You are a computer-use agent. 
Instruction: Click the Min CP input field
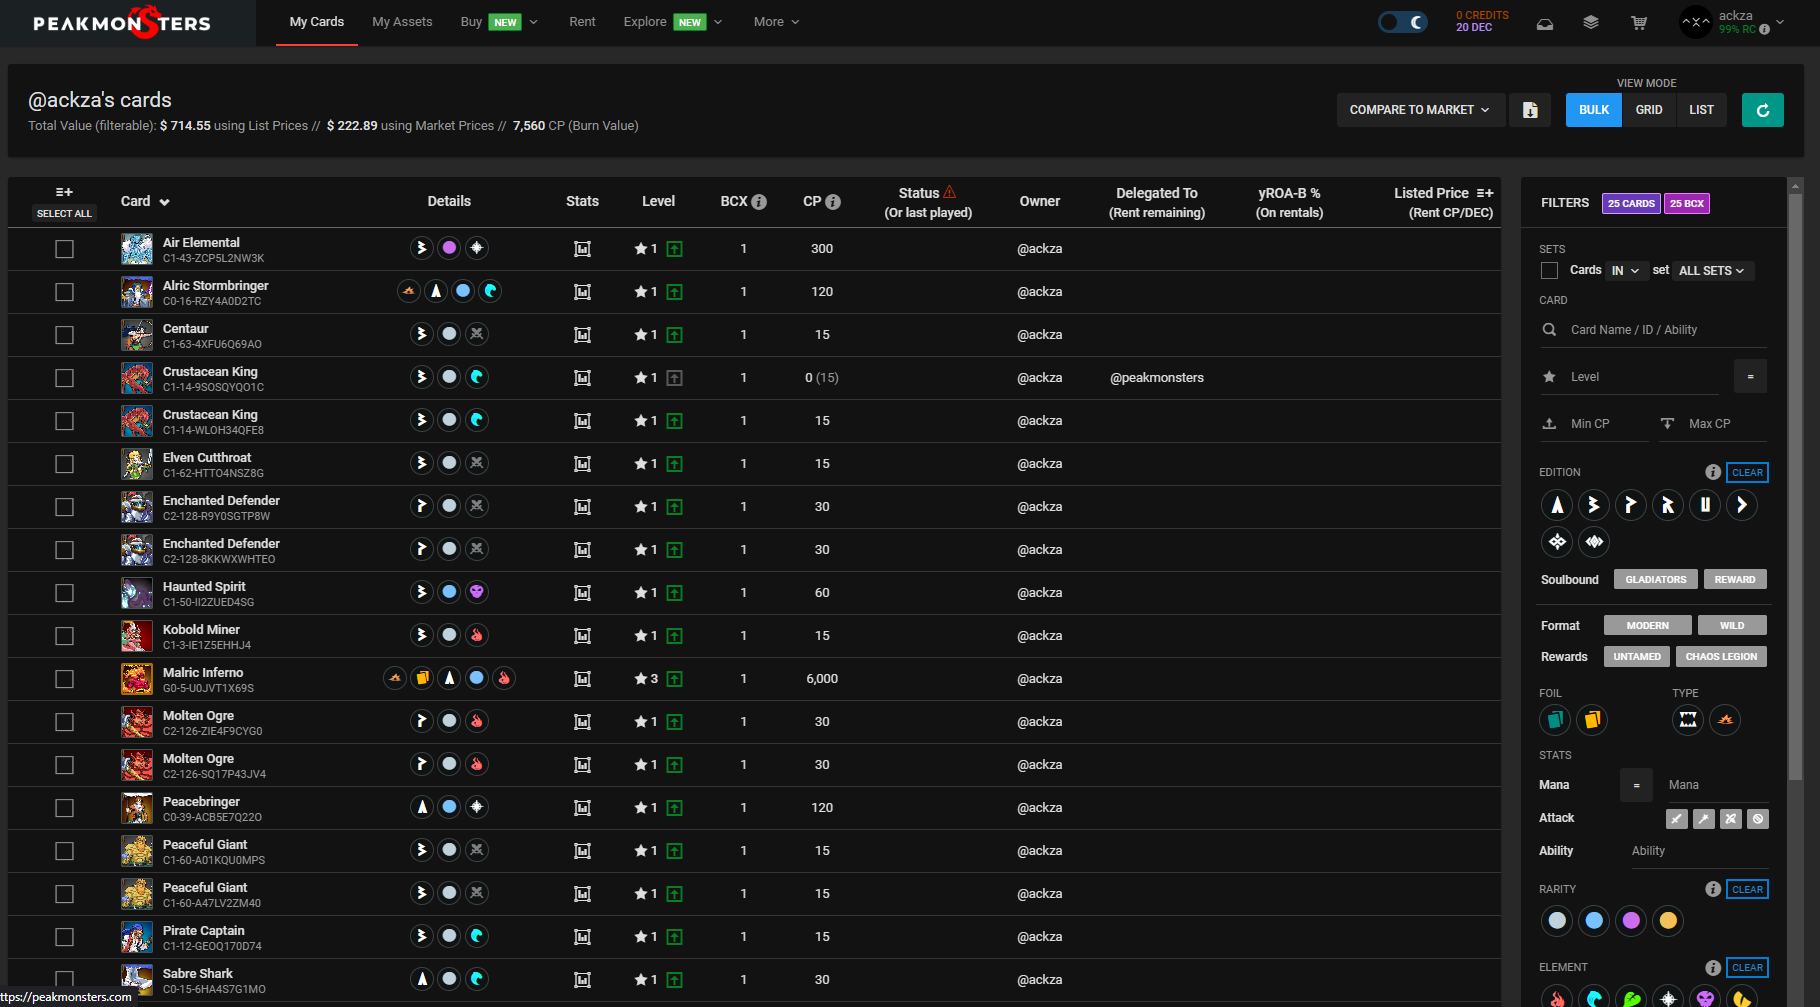tap(1594, 424)
